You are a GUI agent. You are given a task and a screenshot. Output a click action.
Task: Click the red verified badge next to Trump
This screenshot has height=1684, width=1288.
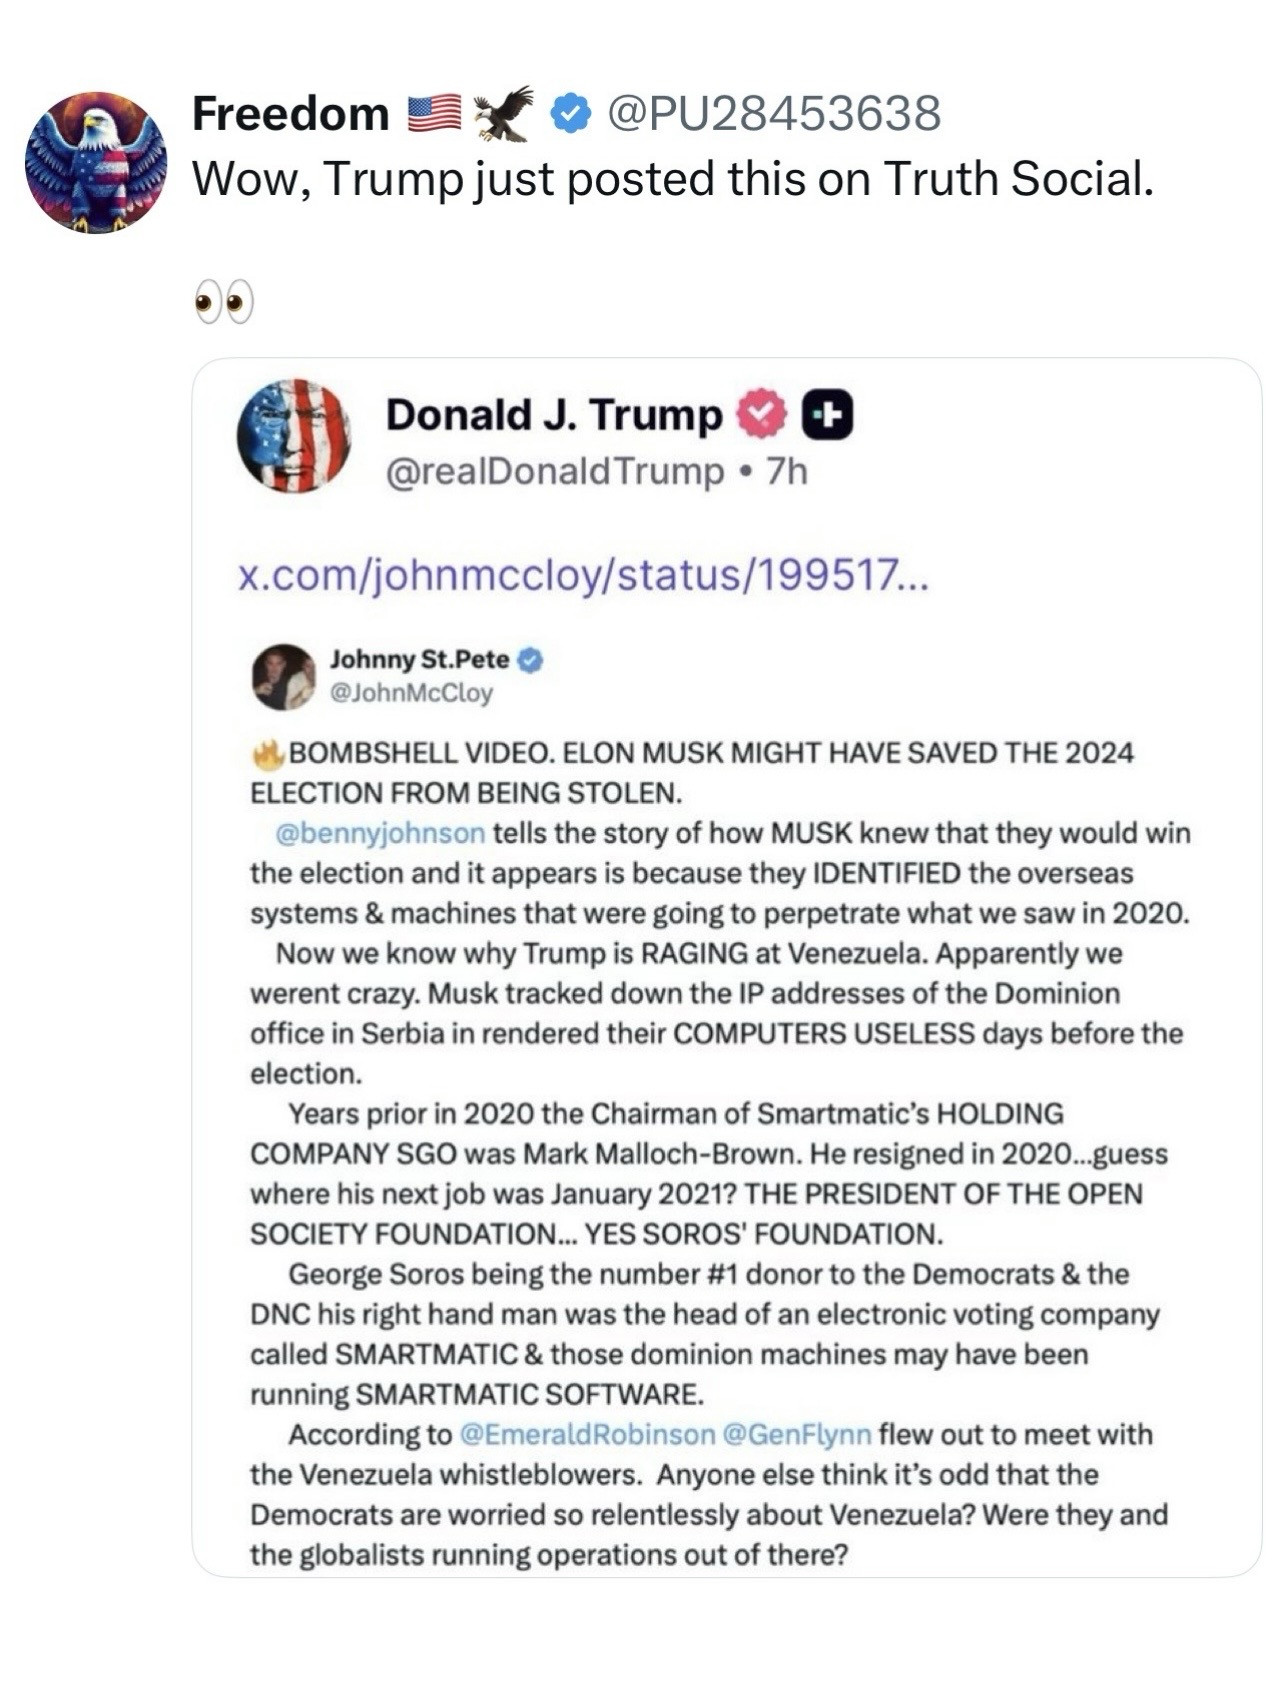tap(761, 414)
